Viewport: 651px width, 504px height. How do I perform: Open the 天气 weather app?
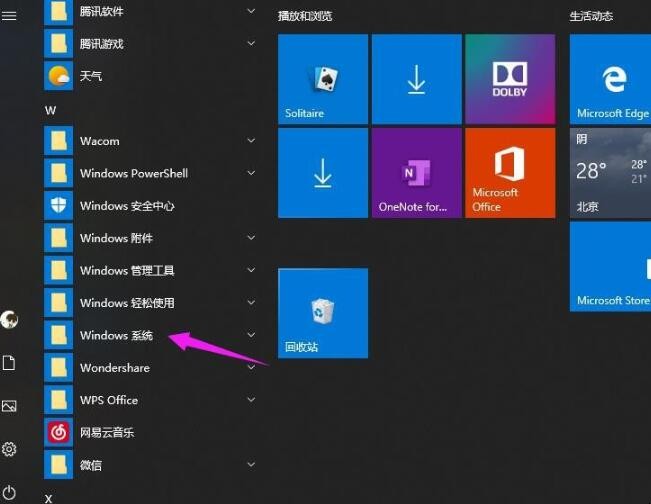point(90,76)
